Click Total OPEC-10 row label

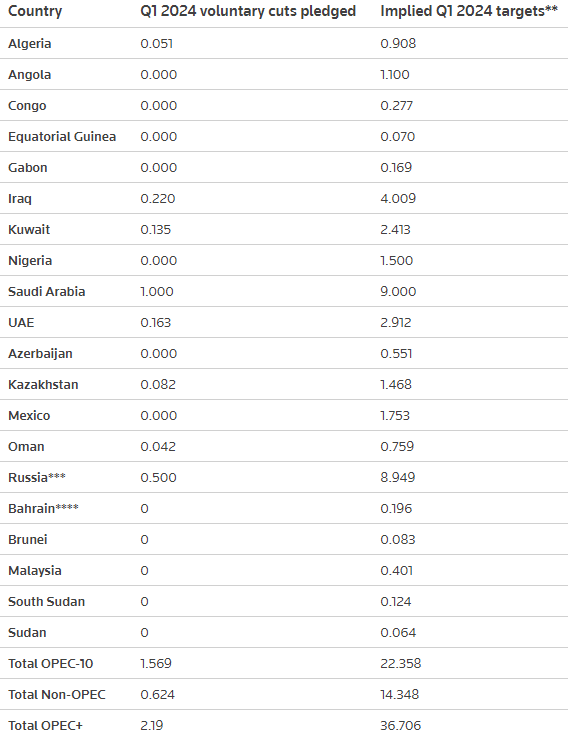51,664
